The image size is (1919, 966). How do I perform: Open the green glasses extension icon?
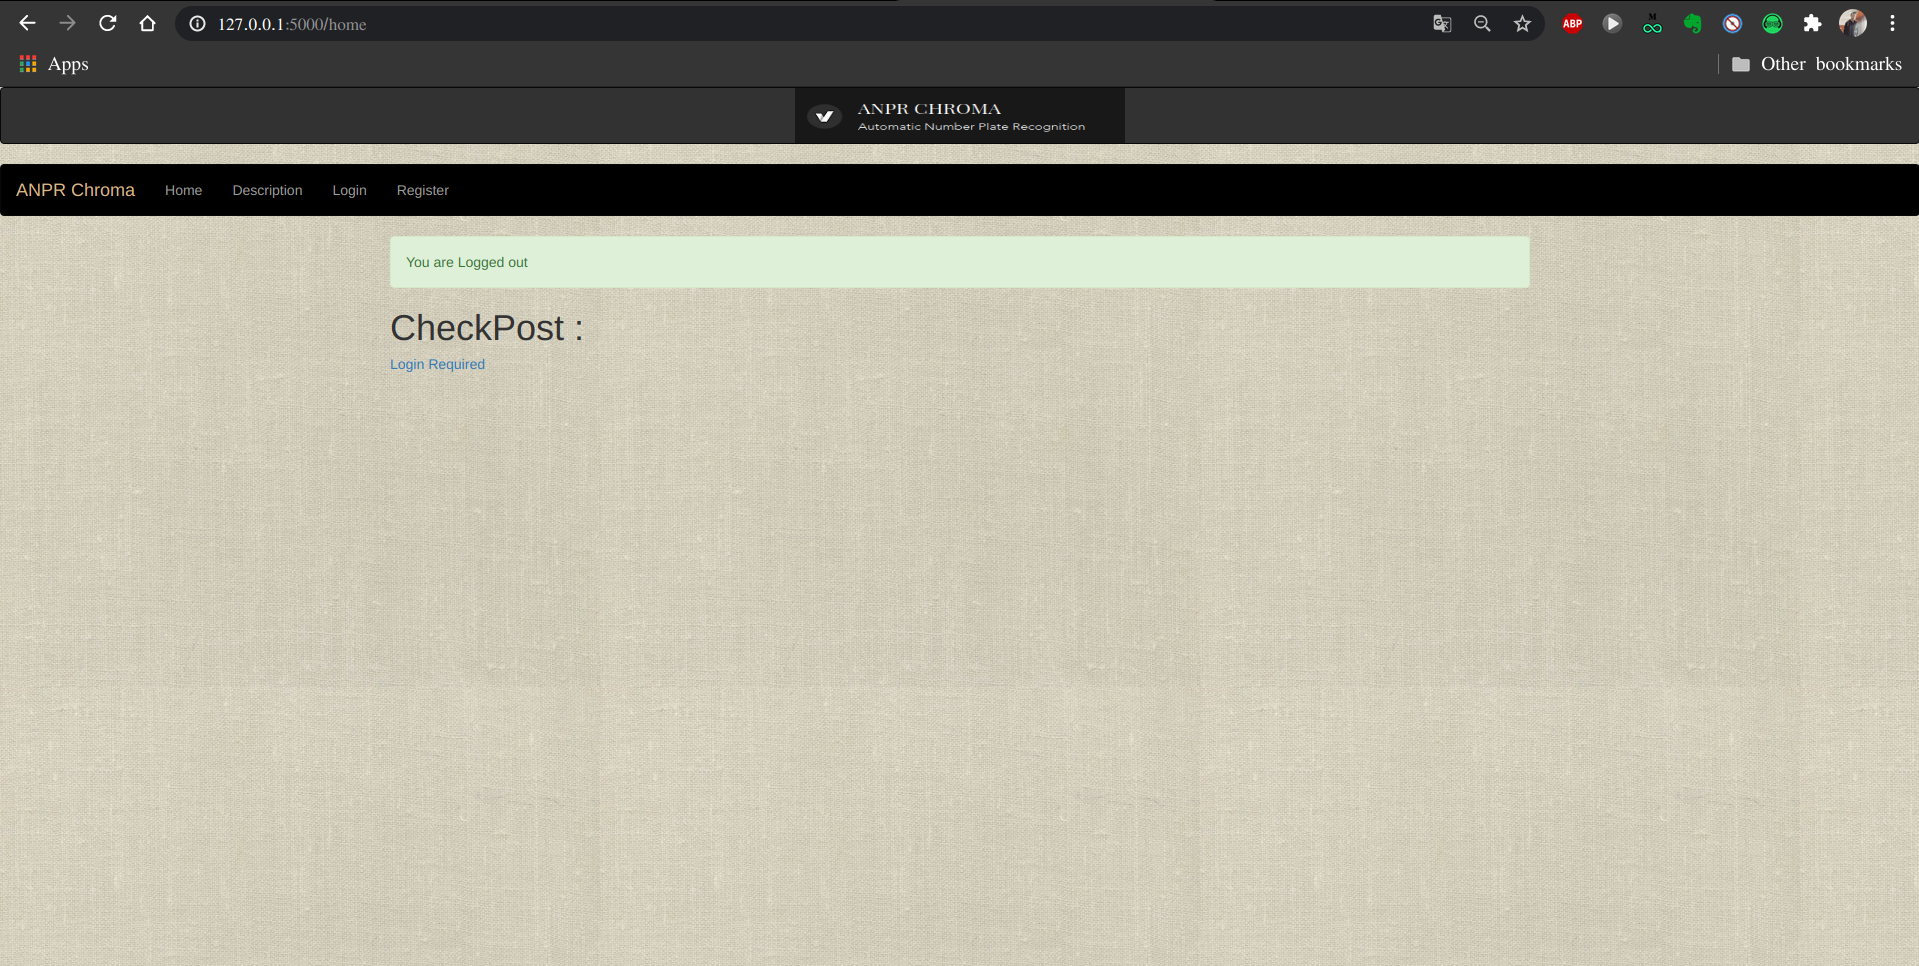point(1652,23)
